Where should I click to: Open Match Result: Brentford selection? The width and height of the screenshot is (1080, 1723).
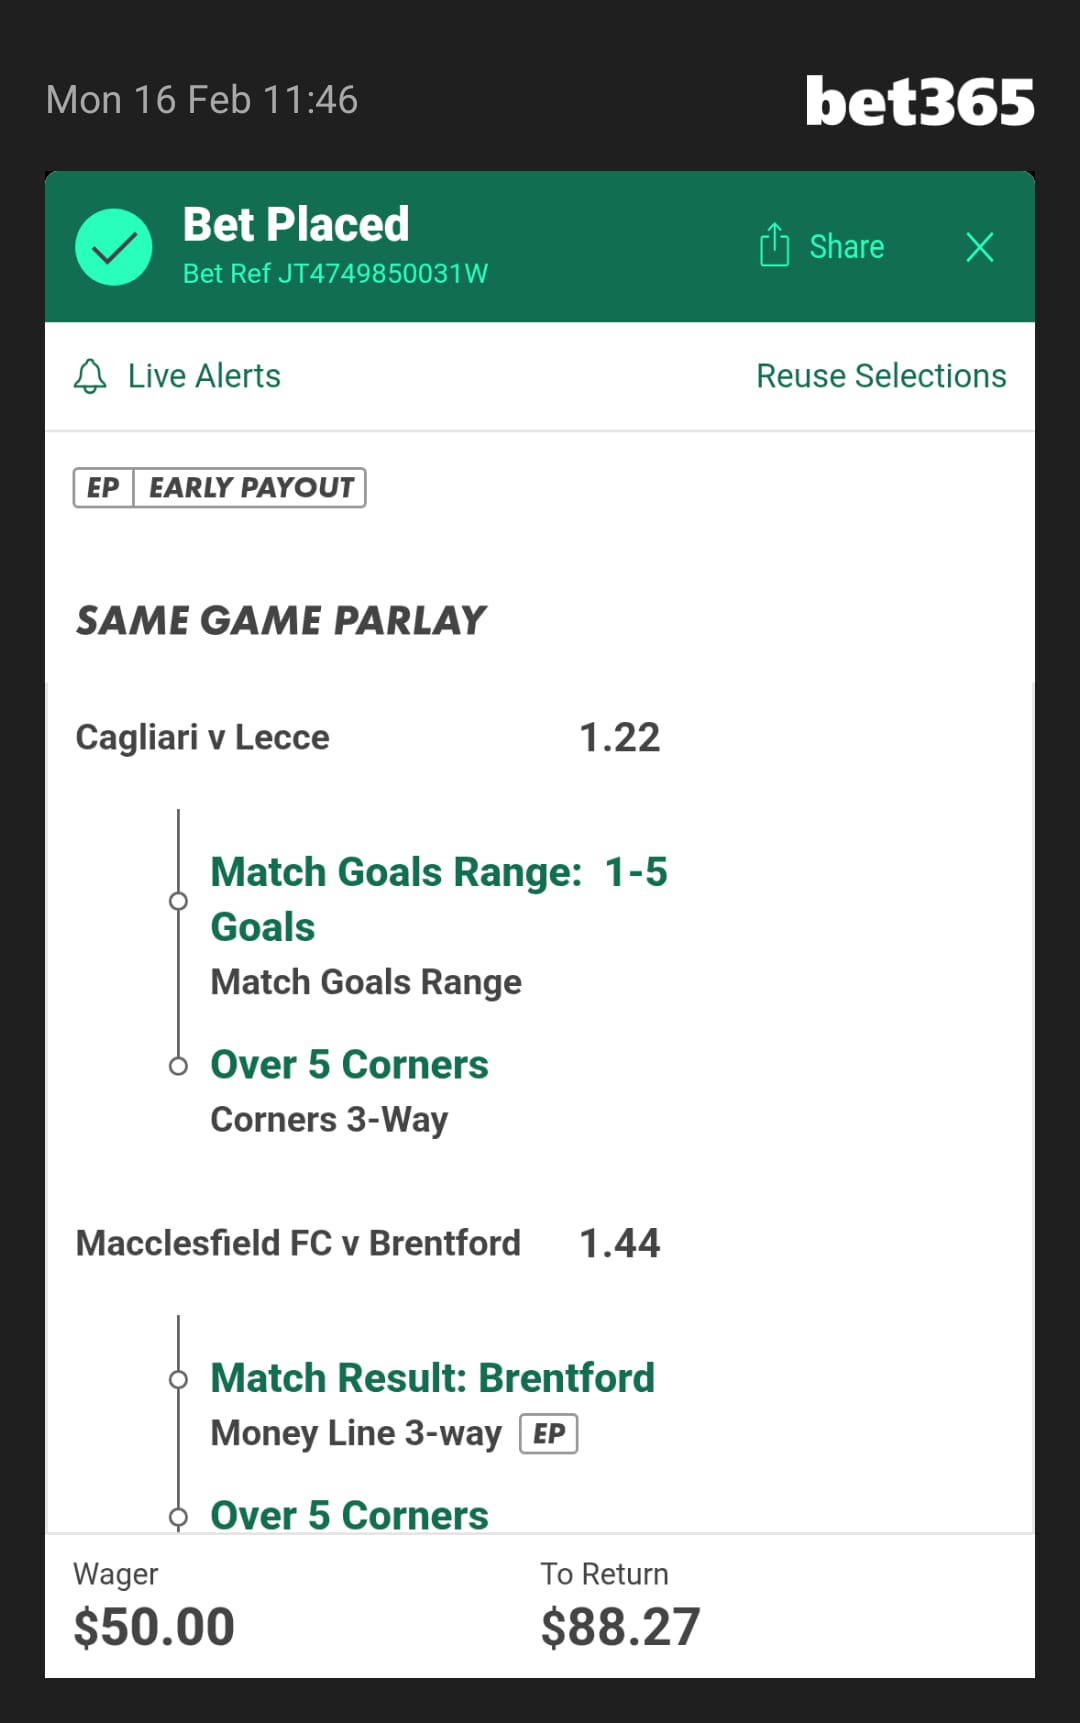click(432, 1378)
